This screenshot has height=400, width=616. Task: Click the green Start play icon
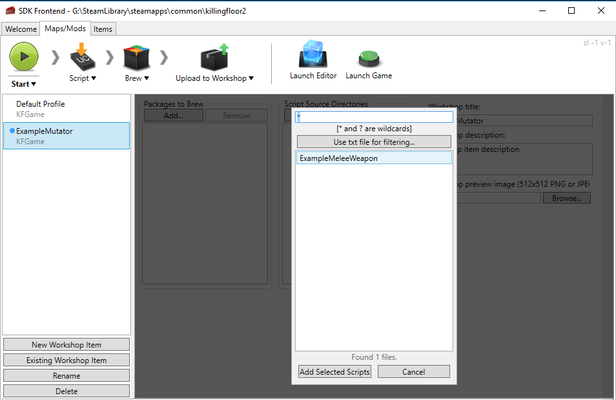pos(24,57)
